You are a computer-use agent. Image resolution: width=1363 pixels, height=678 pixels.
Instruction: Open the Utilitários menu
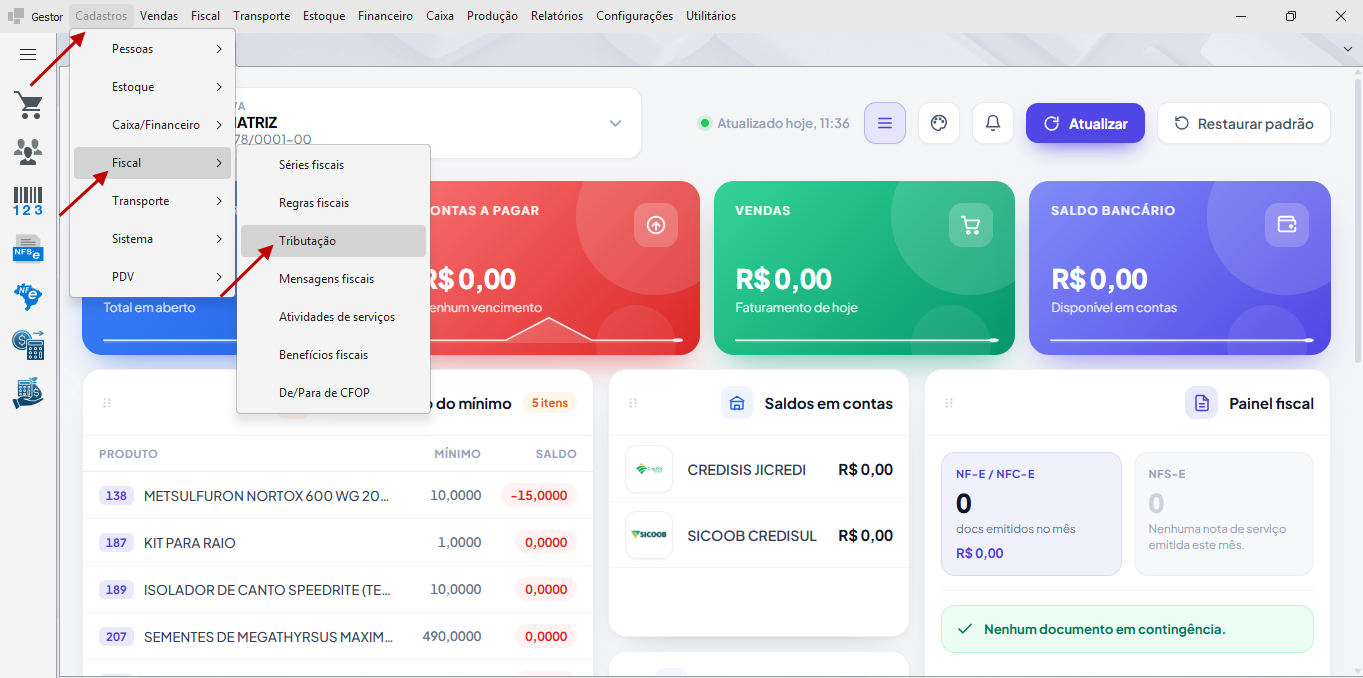[711, 16]
